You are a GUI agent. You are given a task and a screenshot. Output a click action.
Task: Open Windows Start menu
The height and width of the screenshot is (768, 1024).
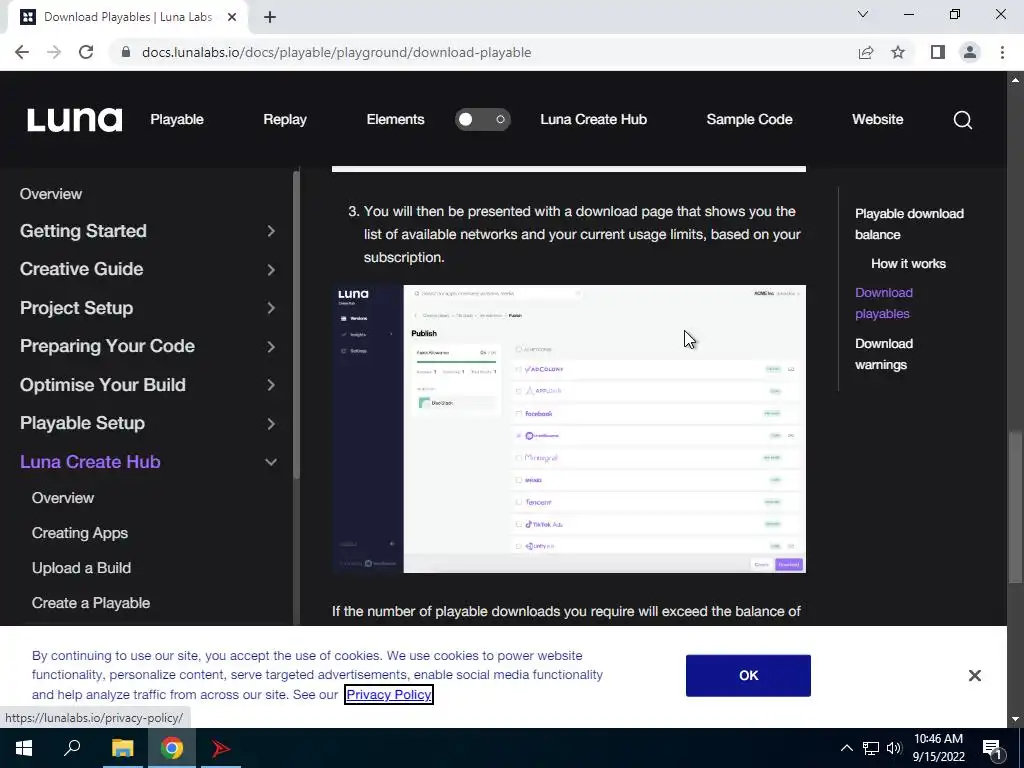tap(24, 748)
